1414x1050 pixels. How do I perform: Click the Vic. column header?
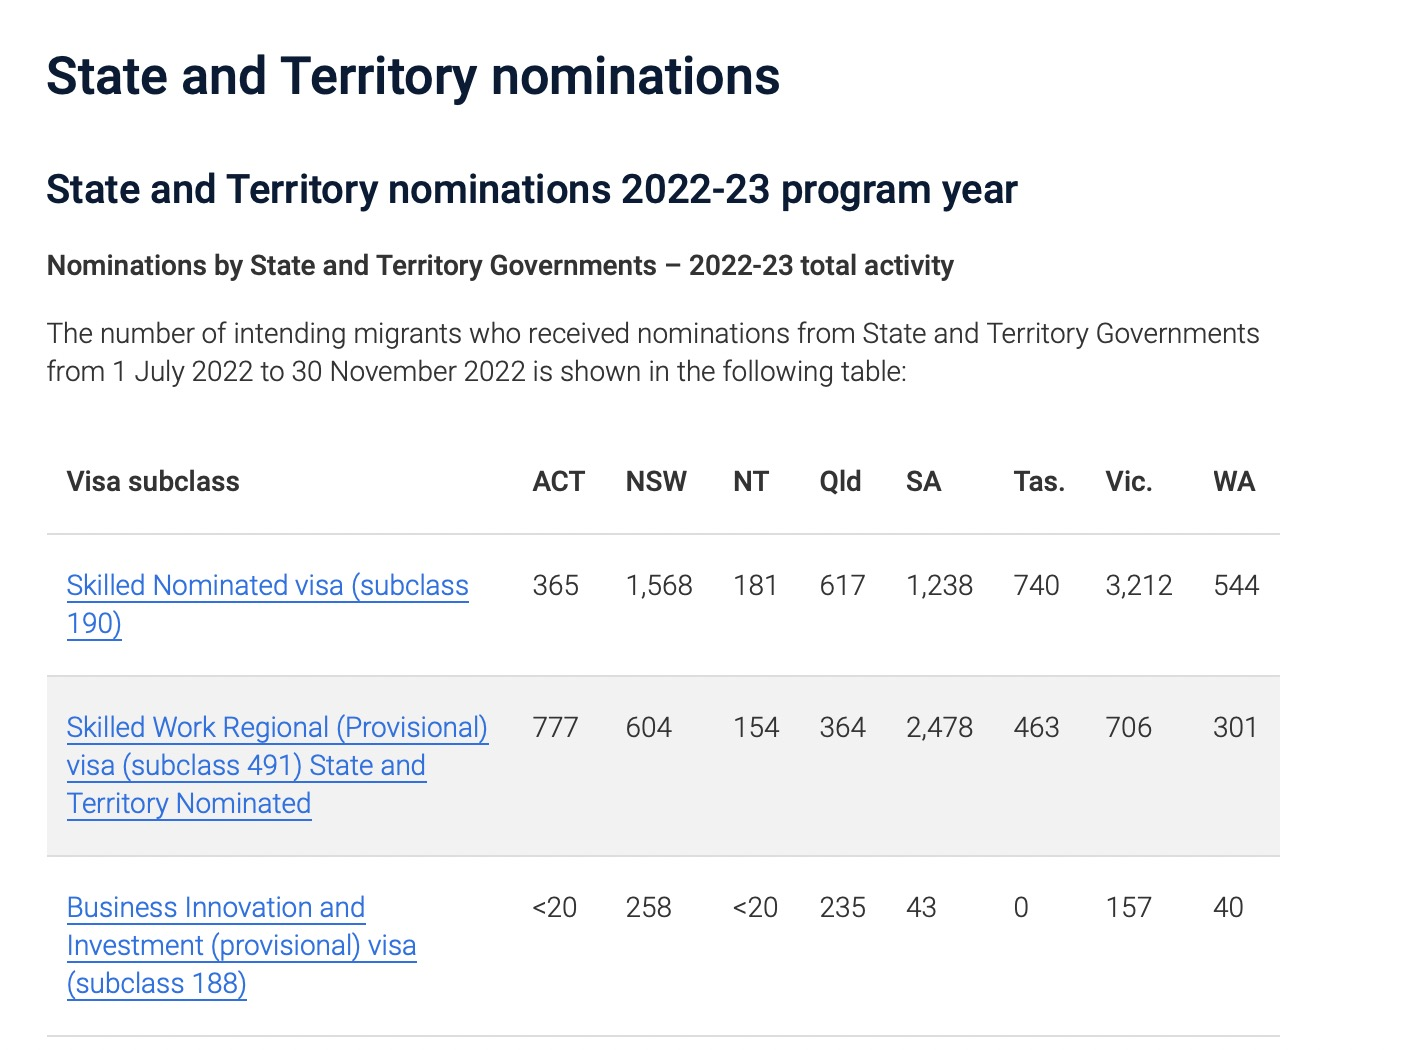click(x=1129, y=482)
